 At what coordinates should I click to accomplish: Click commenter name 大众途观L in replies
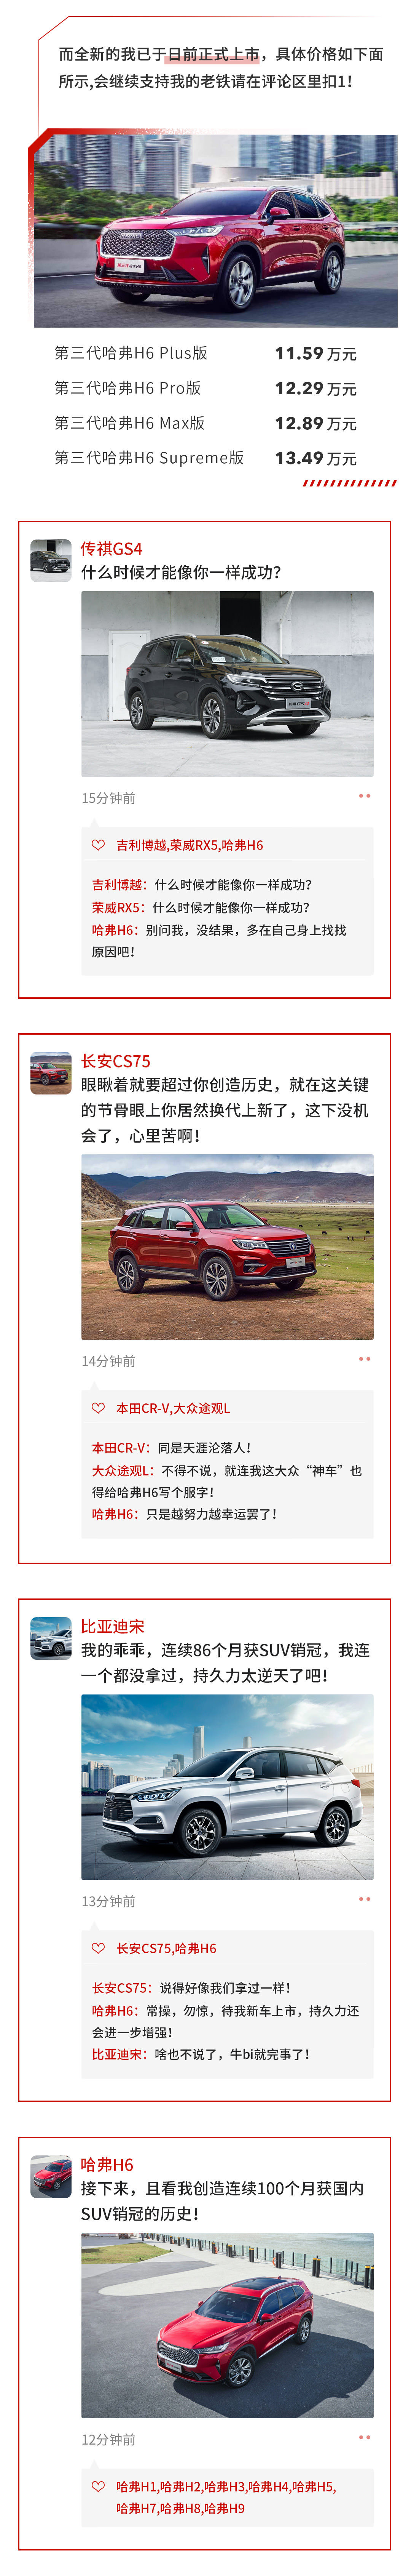coord(123,1471)
